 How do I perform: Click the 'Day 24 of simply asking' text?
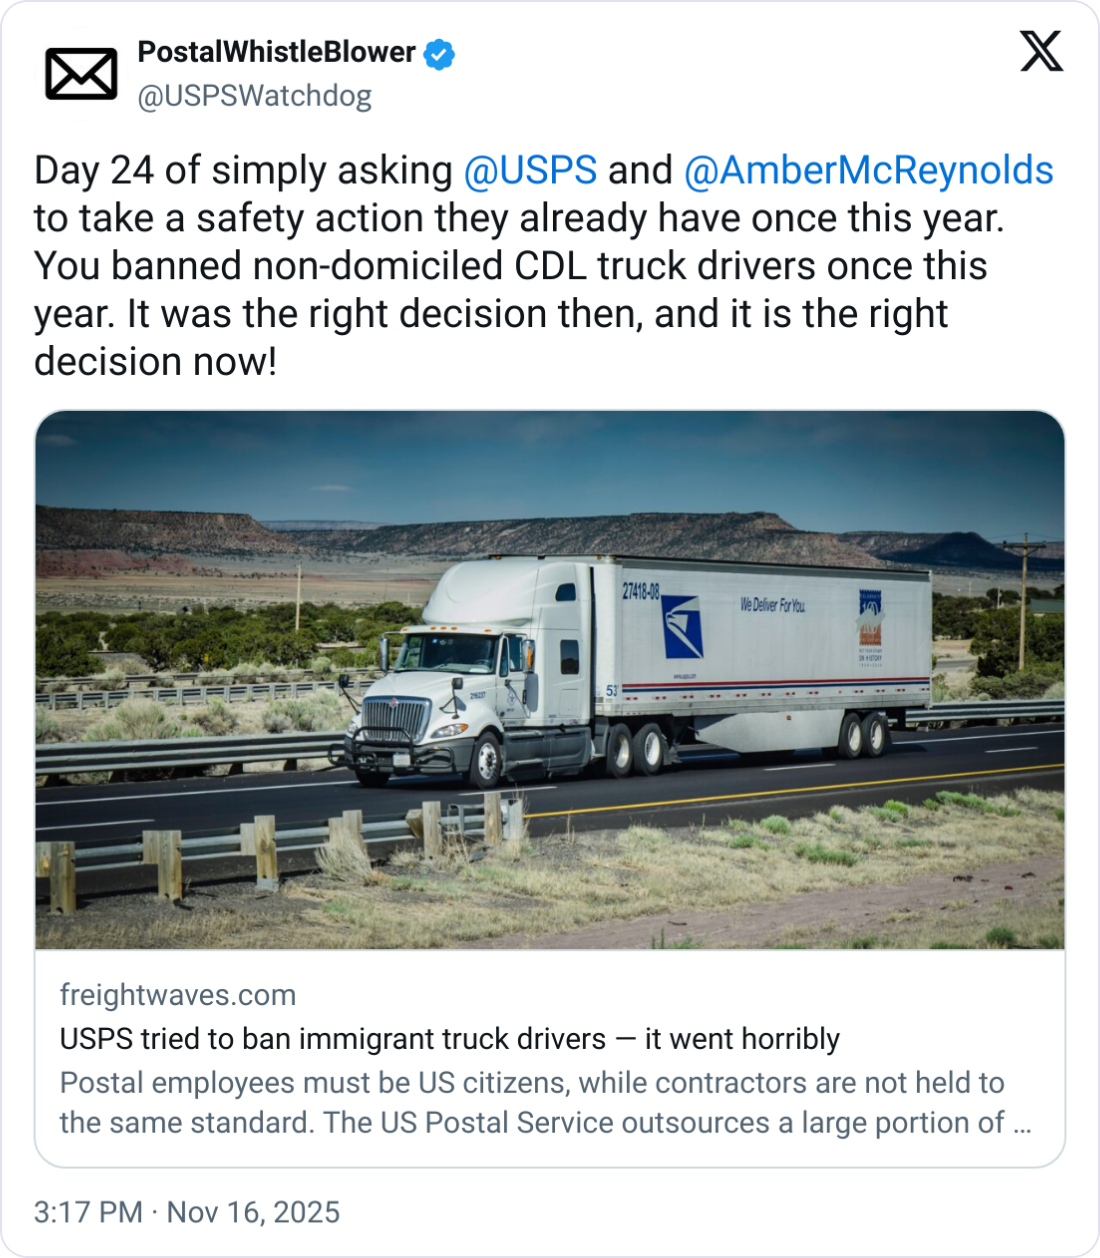(243, 170)
